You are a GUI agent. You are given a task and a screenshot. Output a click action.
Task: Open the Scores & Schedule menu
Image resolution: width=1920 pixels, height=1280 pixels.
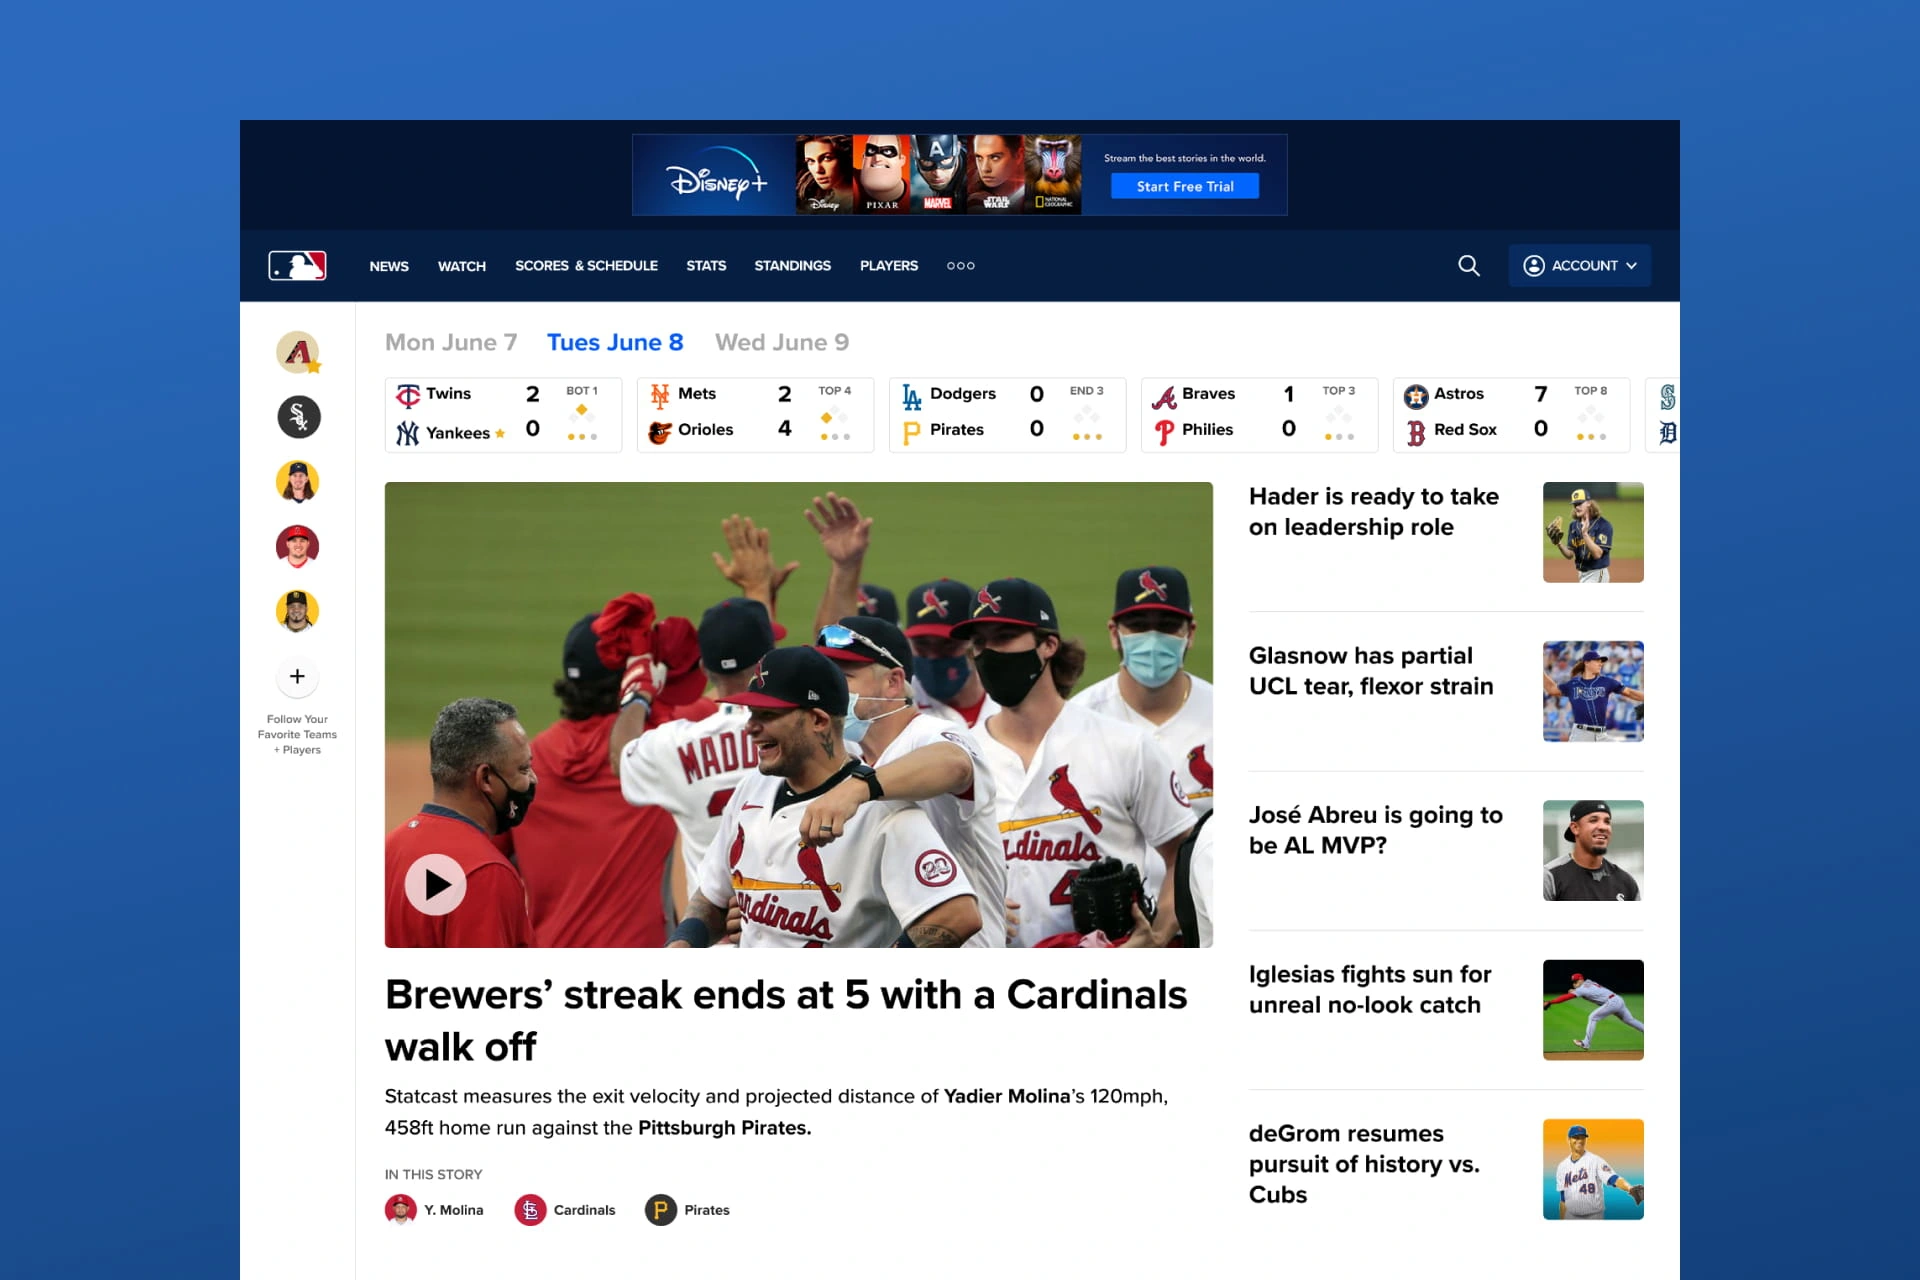(x=586, y=266)
